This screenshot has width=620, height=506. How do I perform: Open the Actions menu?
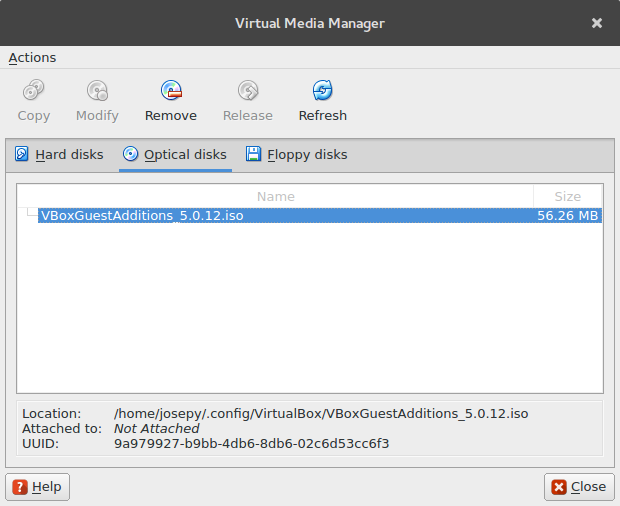(32, 58)
